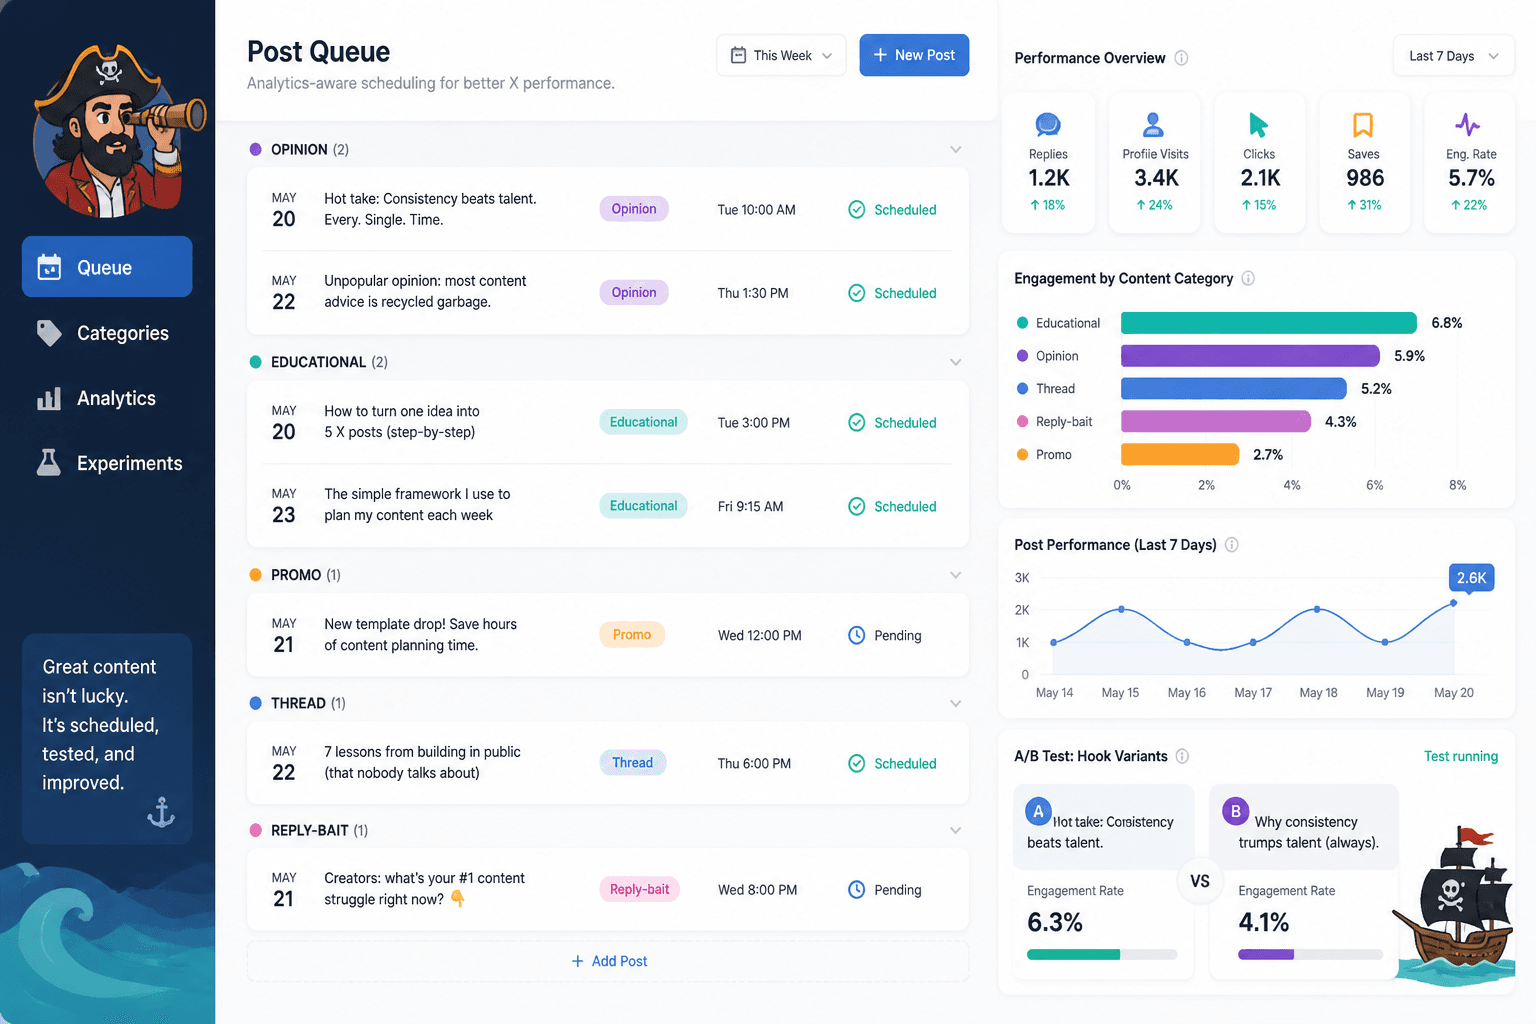The image size is (1536, 1024).
Task: Open the post '7 lessons from building in public'
Action: click(x=607, y=762)
